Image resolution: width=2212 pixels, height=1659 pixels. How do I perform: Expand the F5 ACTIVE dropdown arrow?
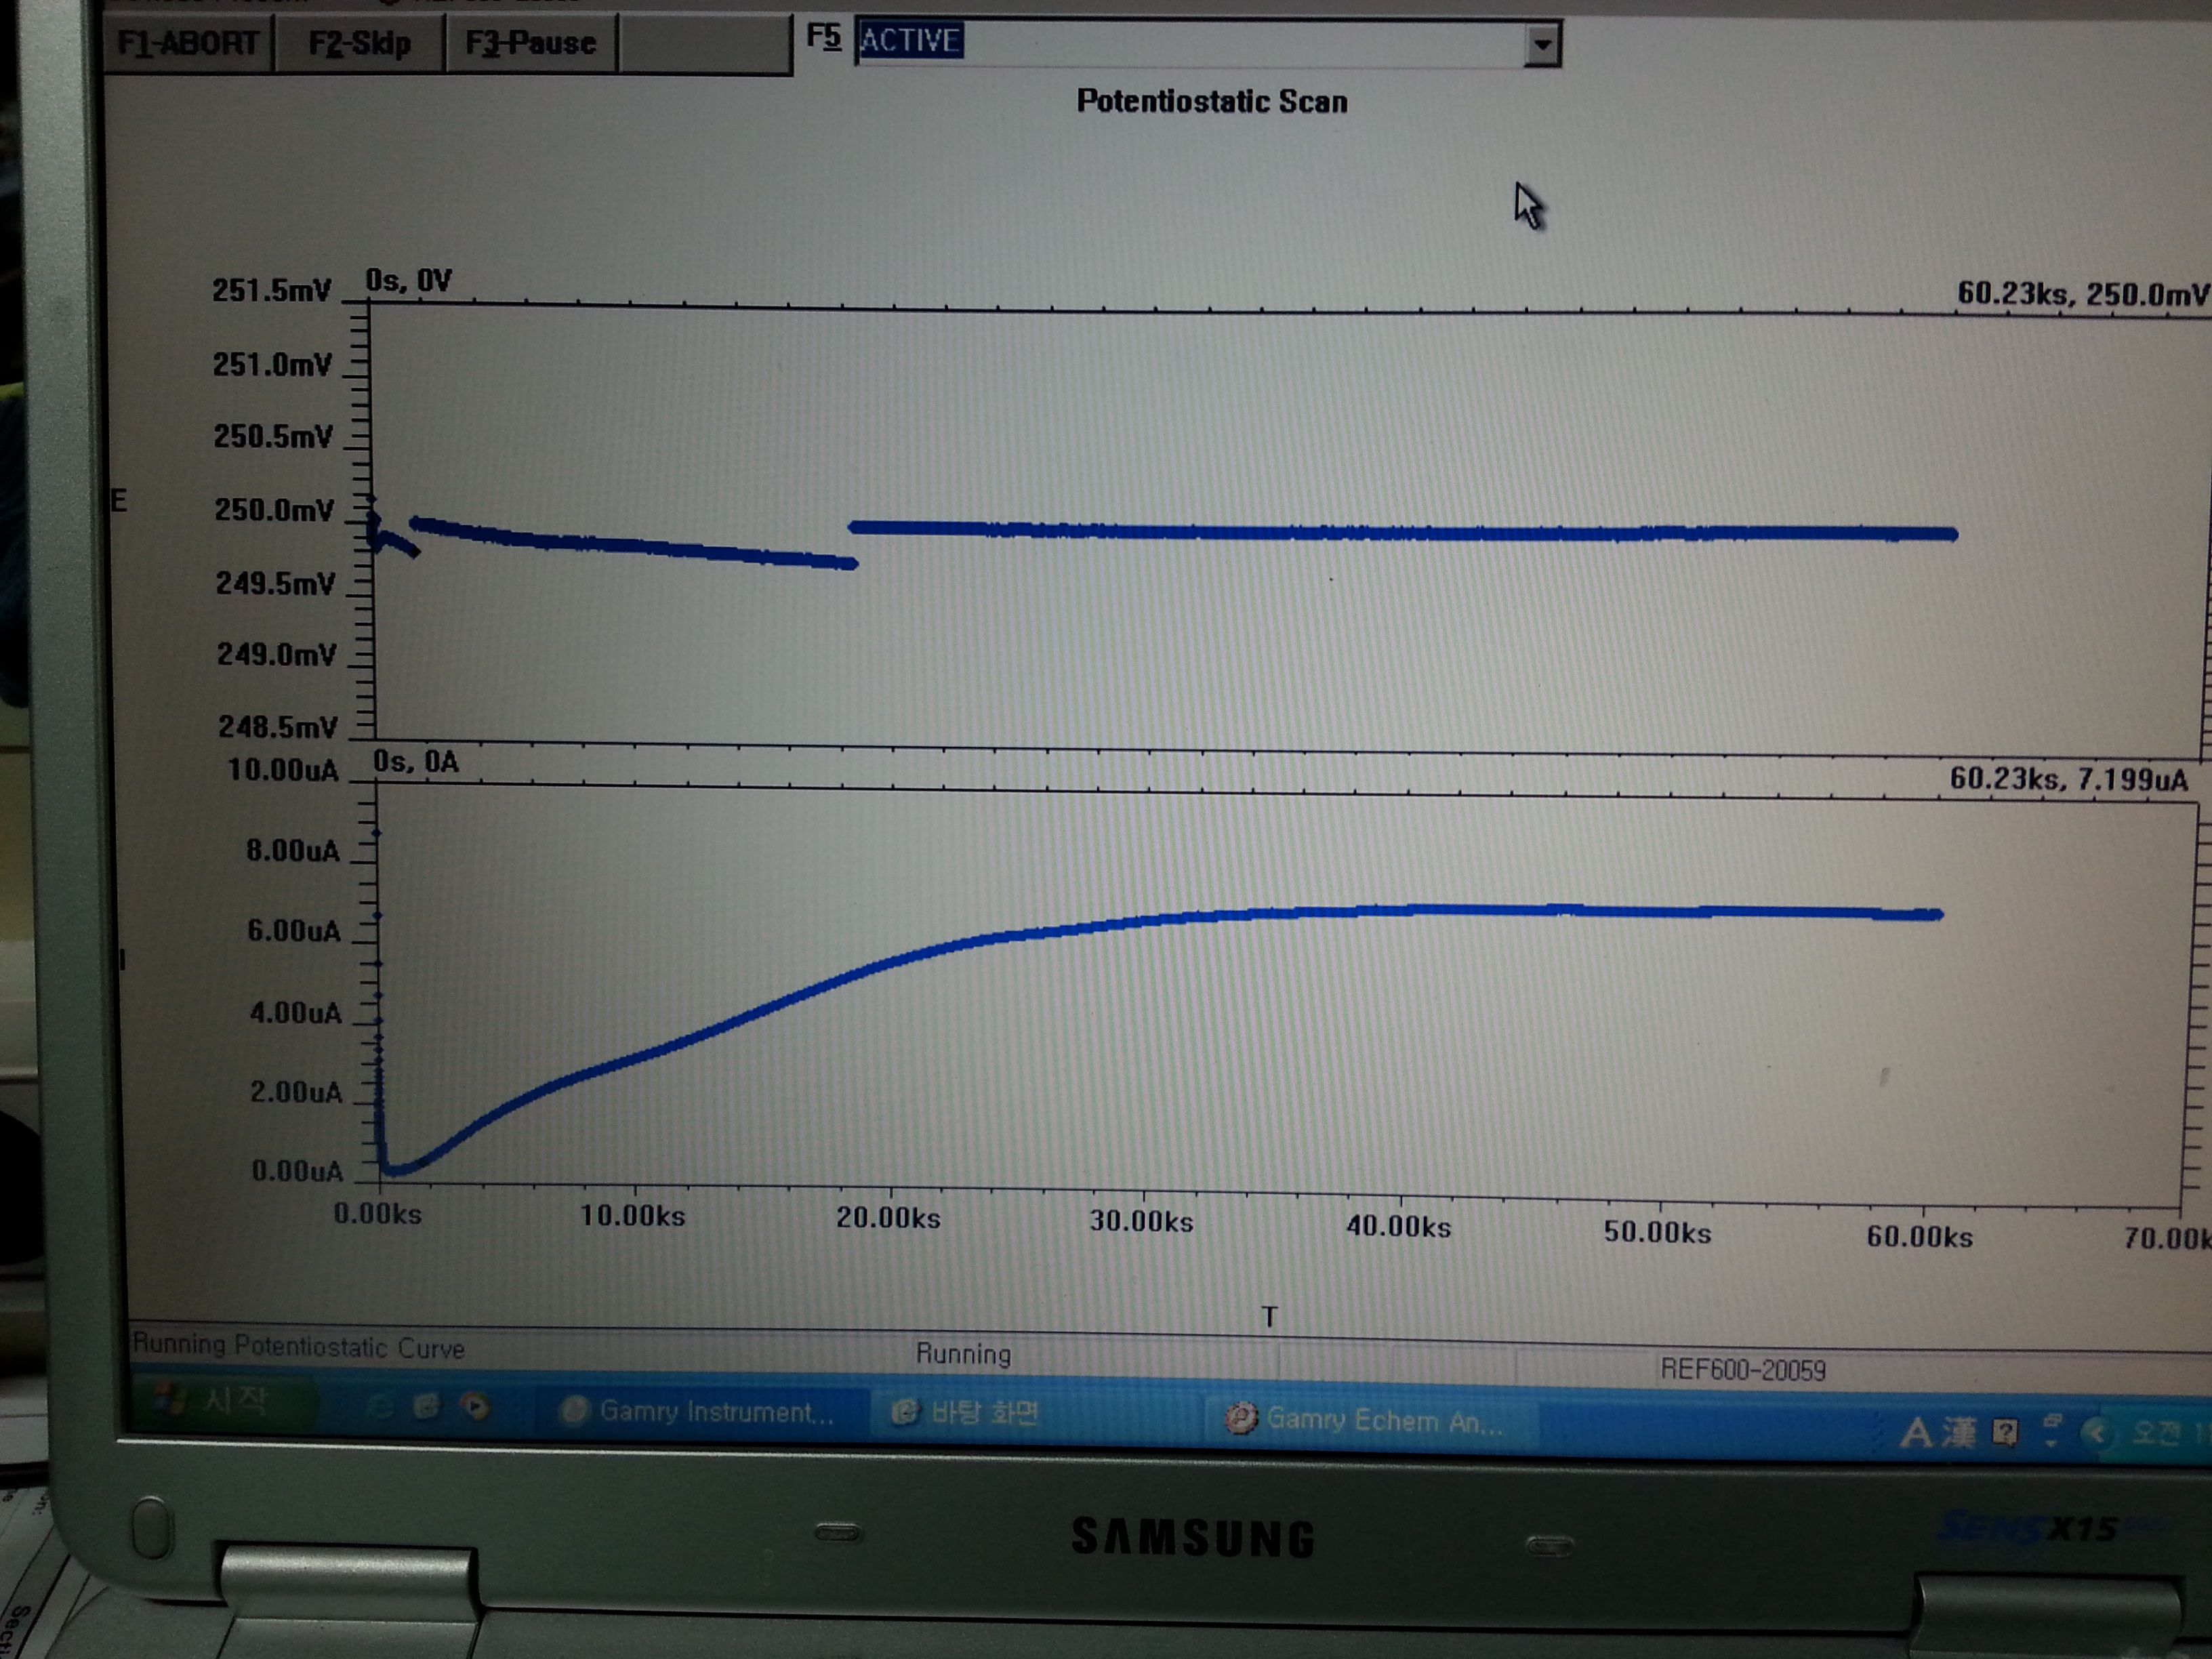pyautogui.click(x=1542, y=45)
